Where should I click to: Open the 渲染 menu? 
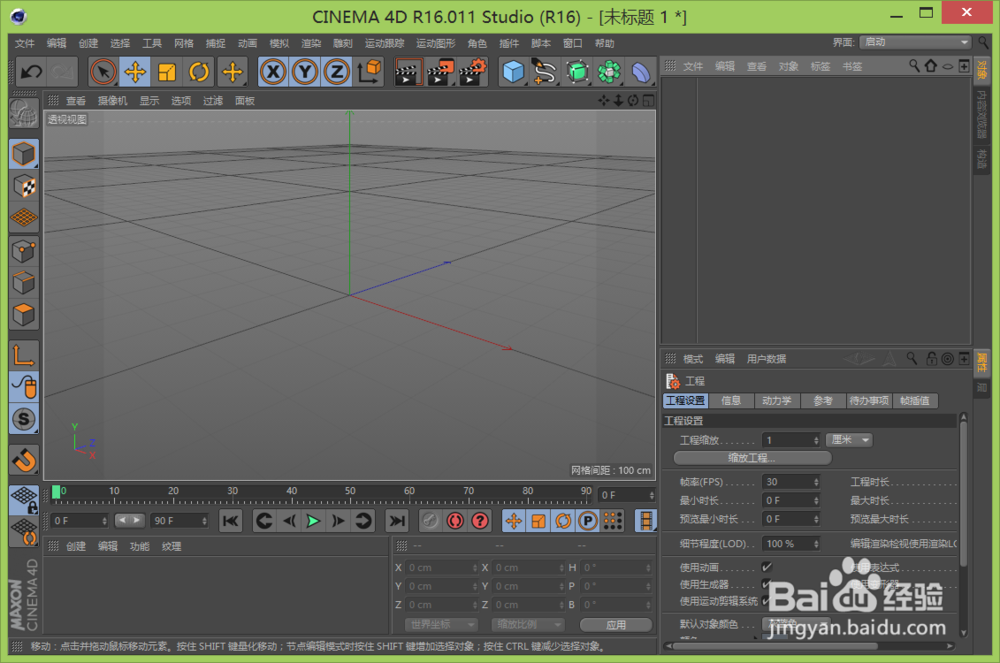311,43
